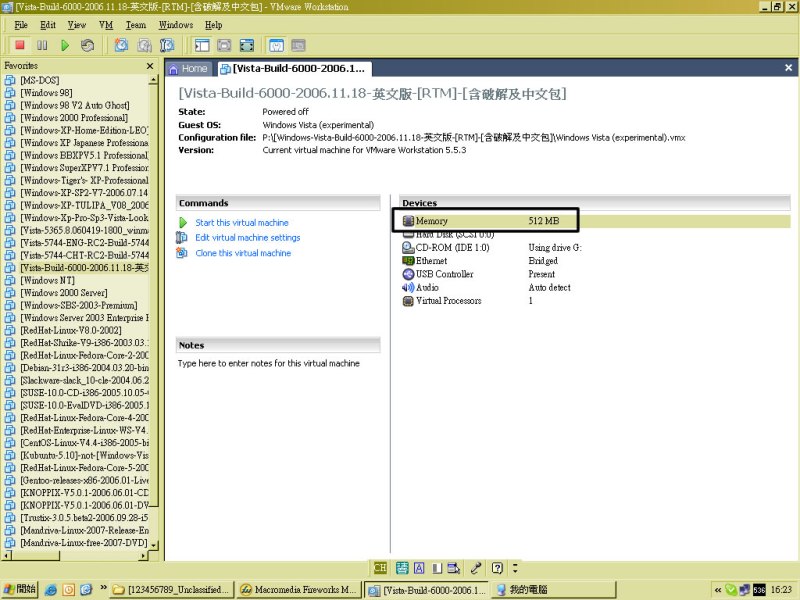Select [Mandriva-Linux-free-2007-DVD] favorite

[84, 543]
